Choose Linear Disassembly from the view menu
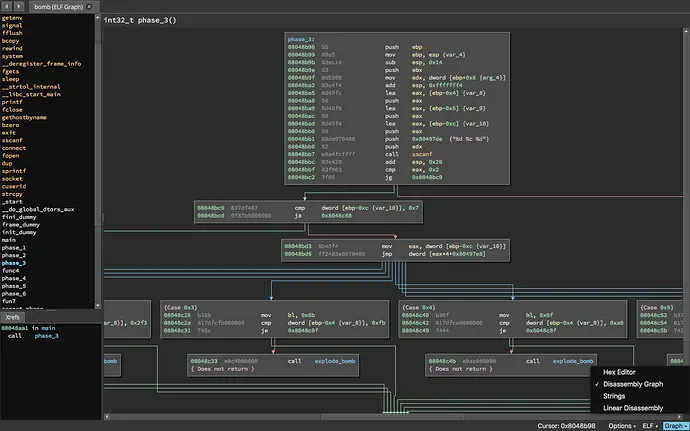This screenshot has width=690, height=431. (x=633, y=408)
